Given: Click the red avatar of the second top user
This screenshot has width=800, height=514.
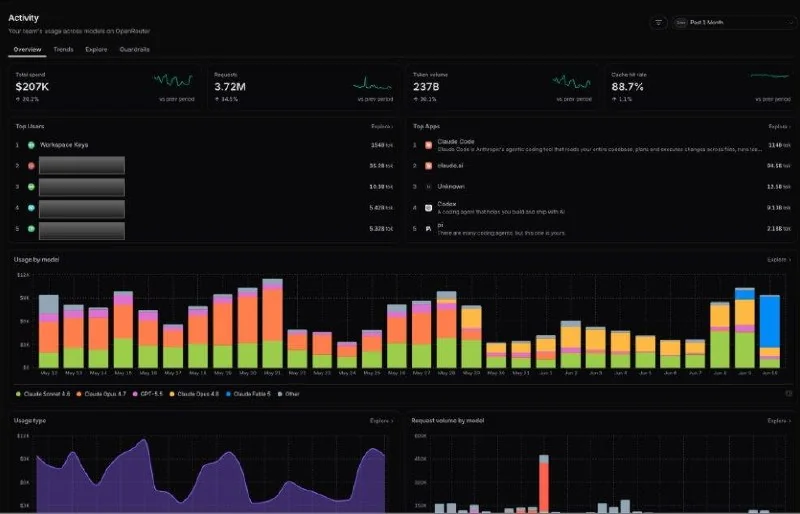Looking at the screenshot, I should click(x=31, y=166).
